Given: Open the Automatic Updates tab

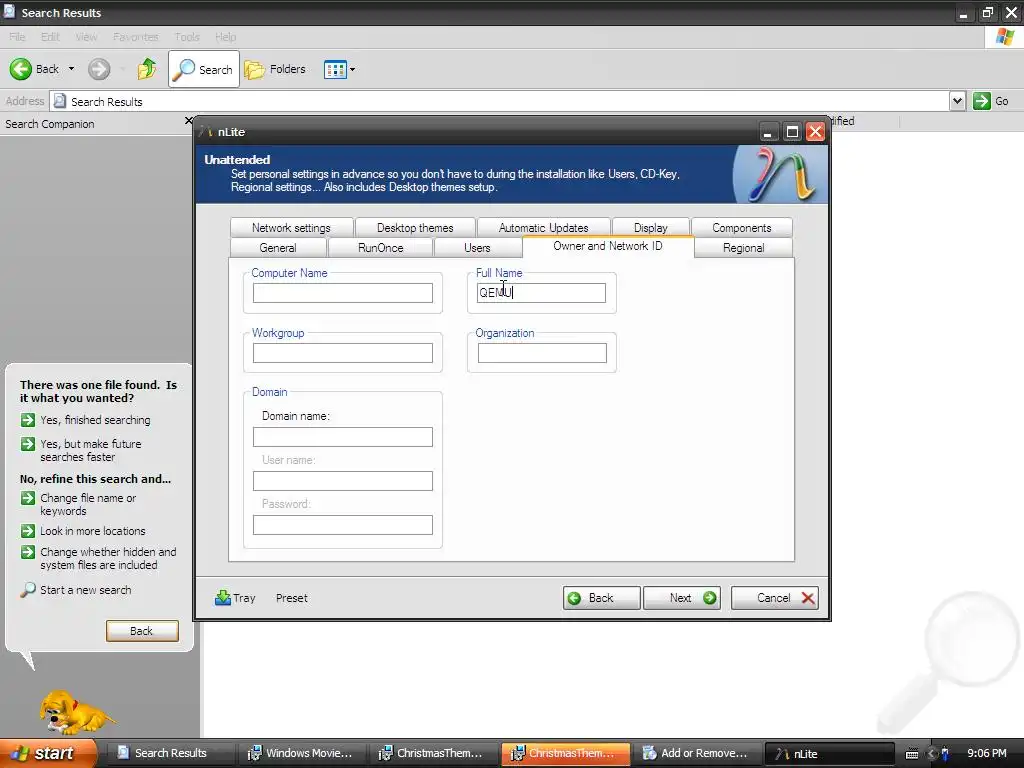Looking at the screenshot, I should (x=543, y=227).
